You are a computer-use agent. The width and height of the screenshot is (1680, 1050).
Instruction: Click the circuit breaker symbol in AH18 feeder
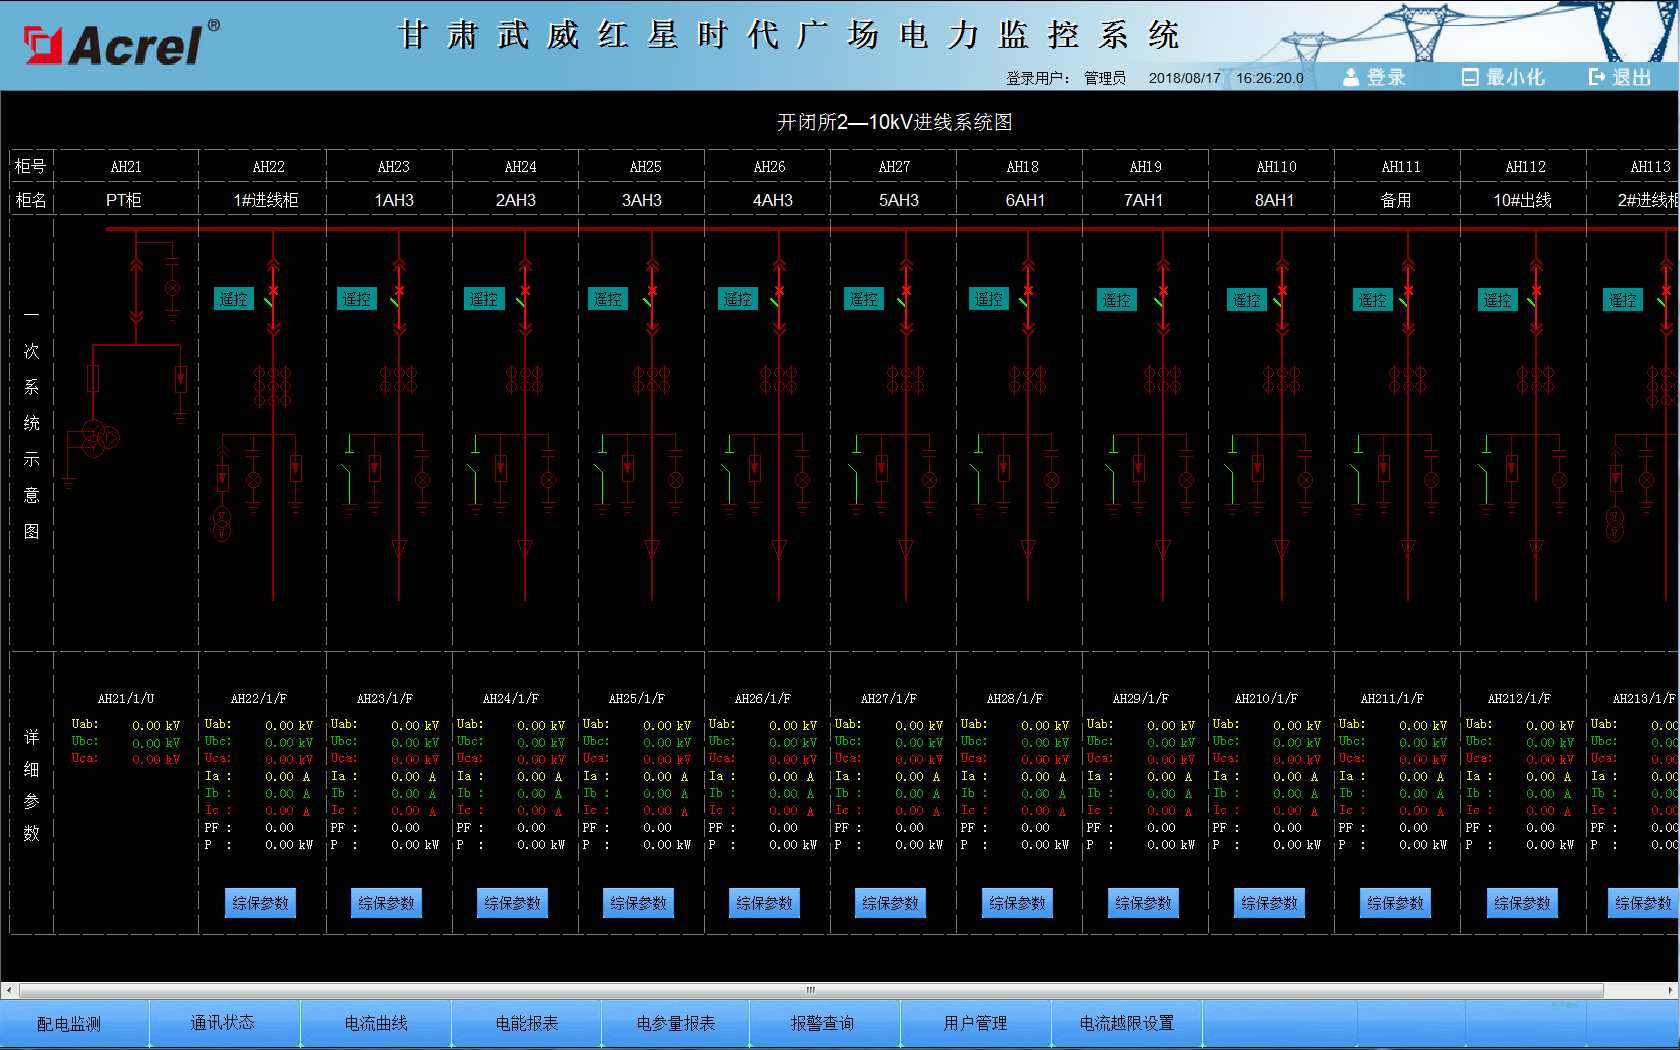point(1027,296)
